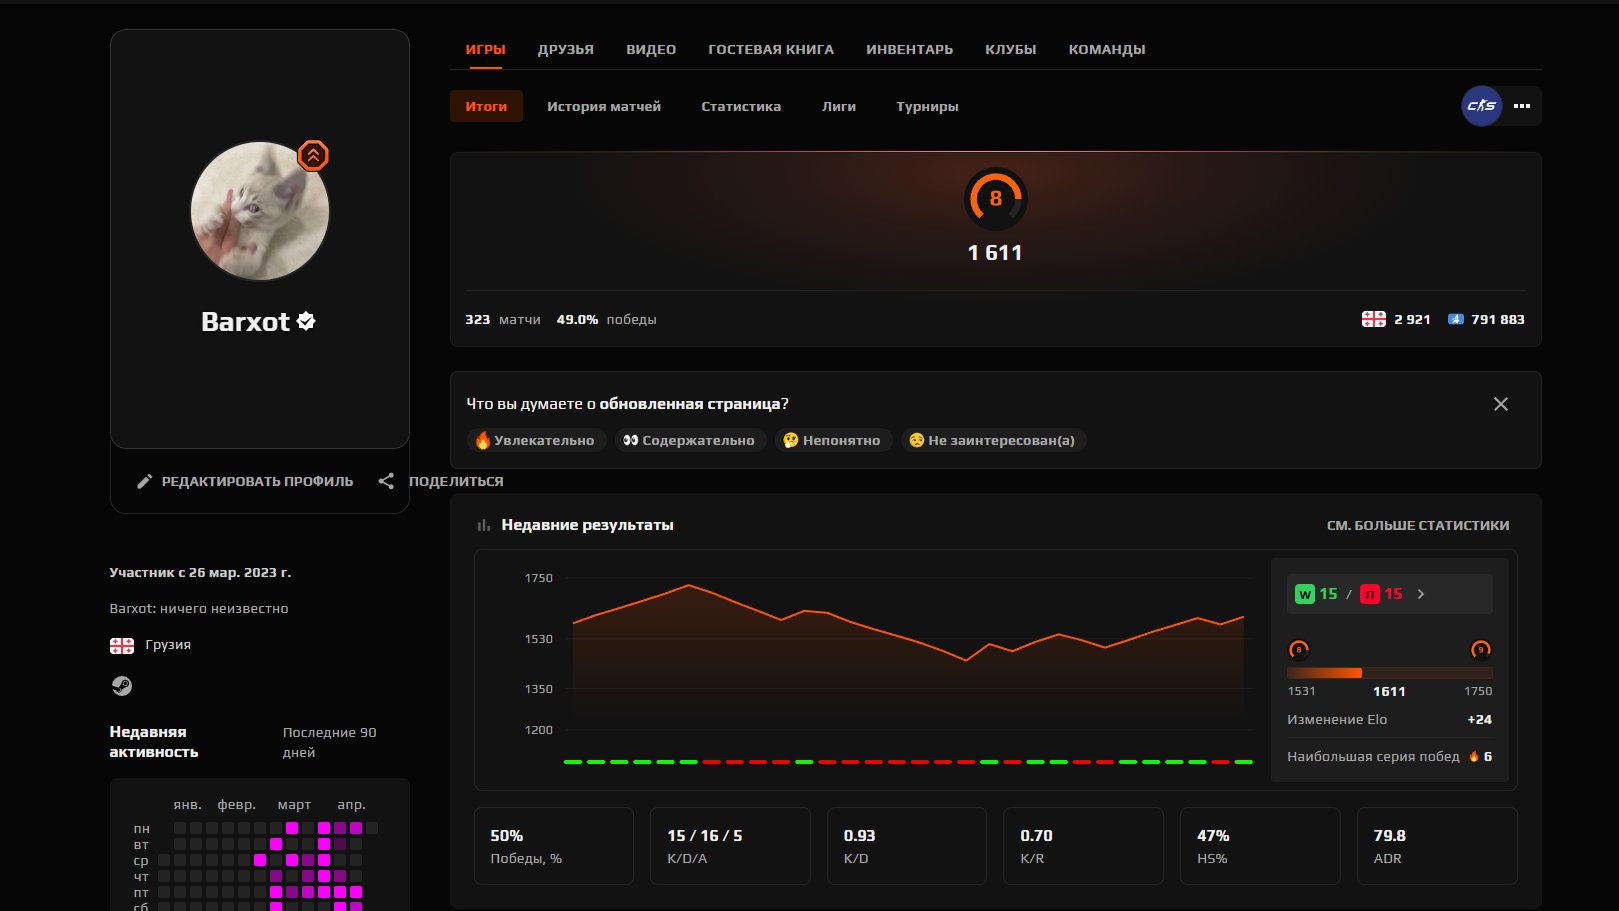Click Изменение Elo +24 value
This screenshot has width=1619, height=911.
1480,720
